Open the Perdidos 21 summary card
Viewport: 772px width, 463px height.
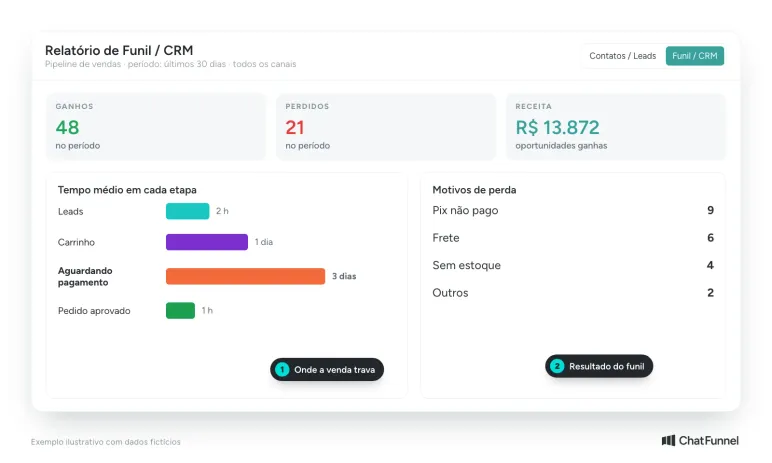point(386,127)
